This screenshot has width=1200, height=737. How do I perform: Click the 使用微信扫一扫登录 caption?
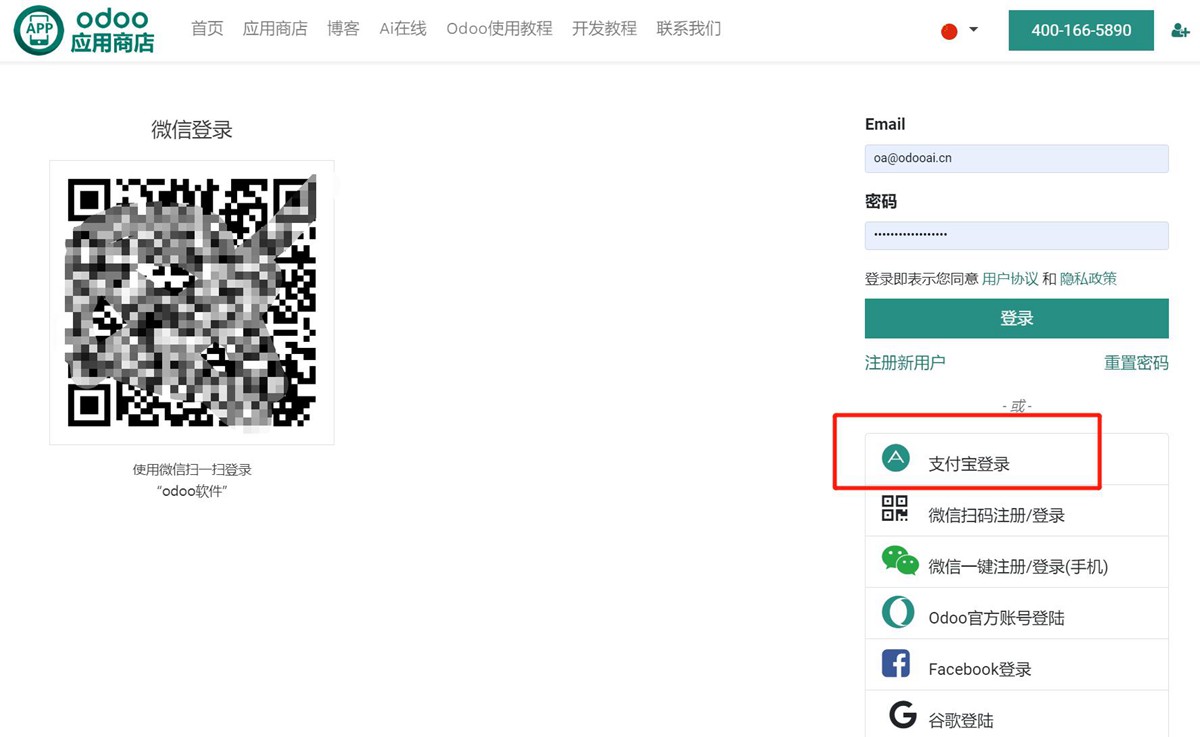pos(192,469)
